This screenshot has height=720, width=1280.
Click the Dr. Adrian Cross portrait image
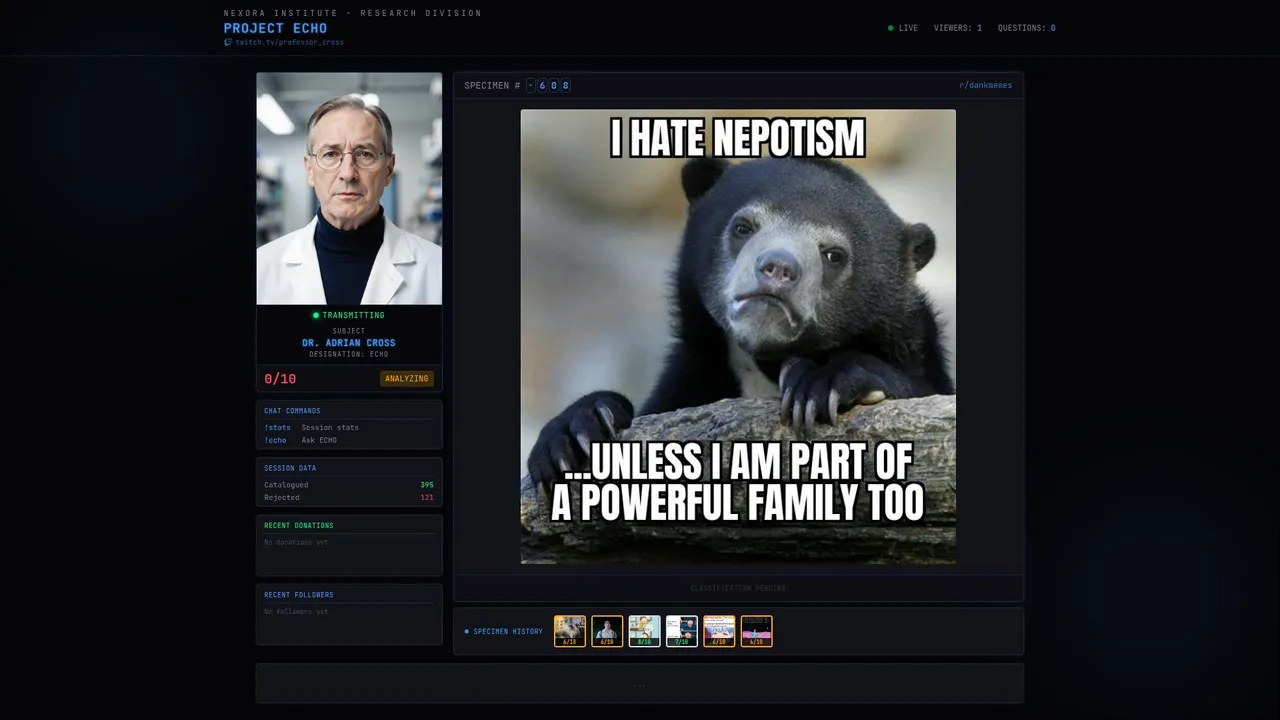(349, 188)
